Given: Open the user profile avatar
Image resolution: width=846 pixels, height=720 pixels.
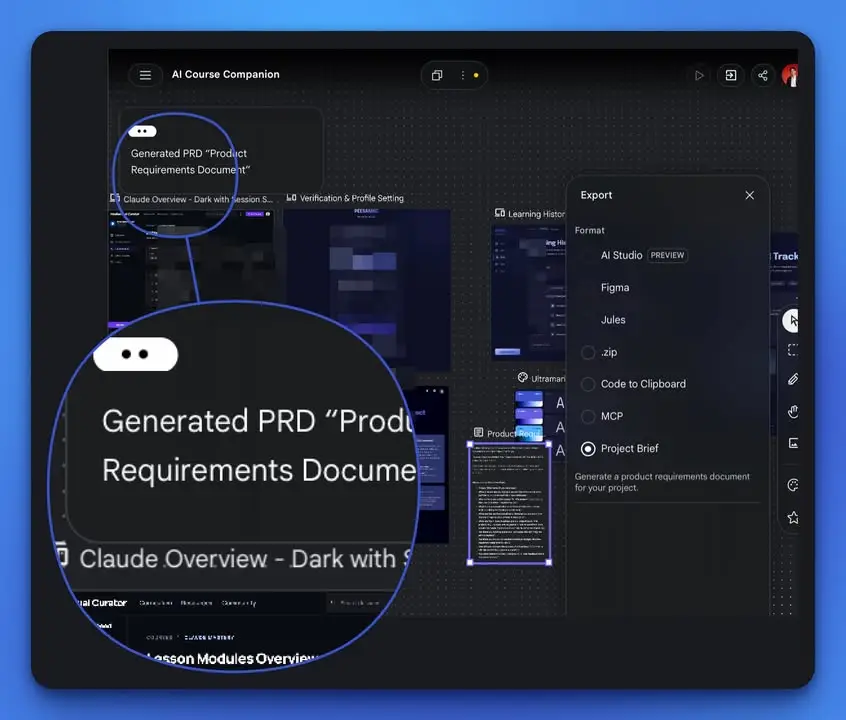Looking at the screenshot, I should tap(790, 76).
